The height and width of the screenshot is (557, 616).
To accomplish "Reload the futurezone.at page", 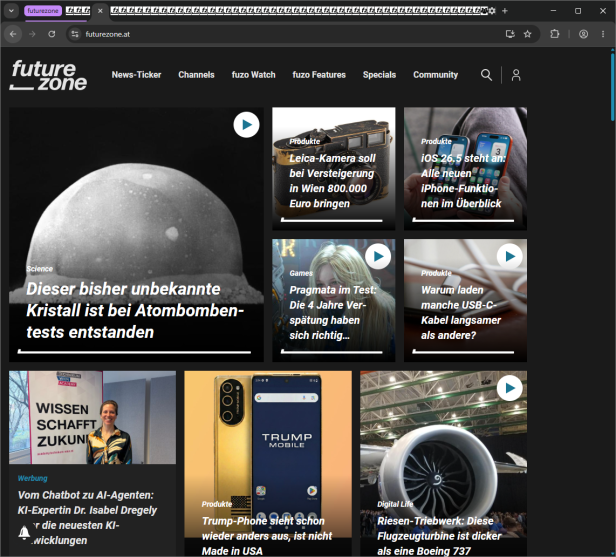I will [51, 34].
